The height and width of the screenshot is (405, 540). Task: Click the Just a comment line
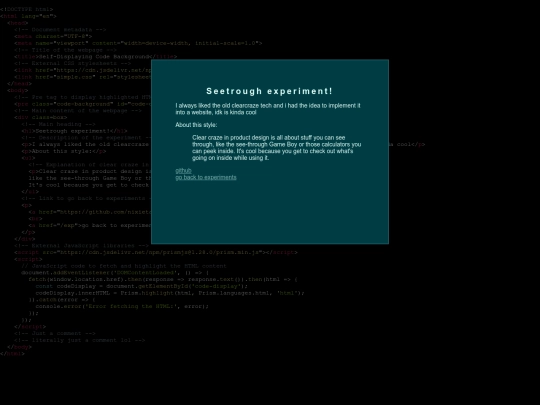pos(55,333)
